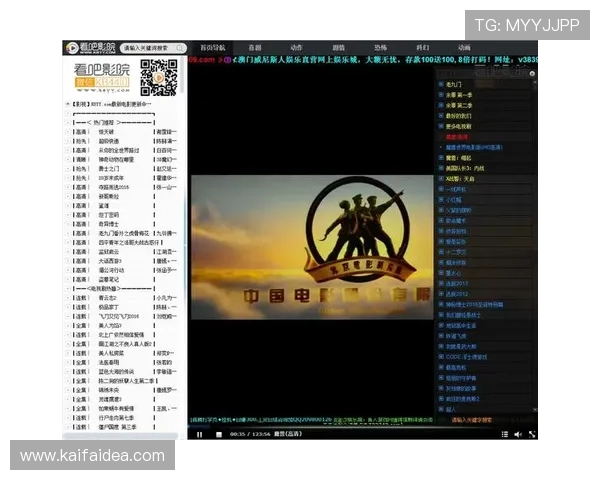The width and height of the screenshot is (600, 480).
Task: Expand 余罪 第二季 in the playlist
Action: tap(440, 105)
